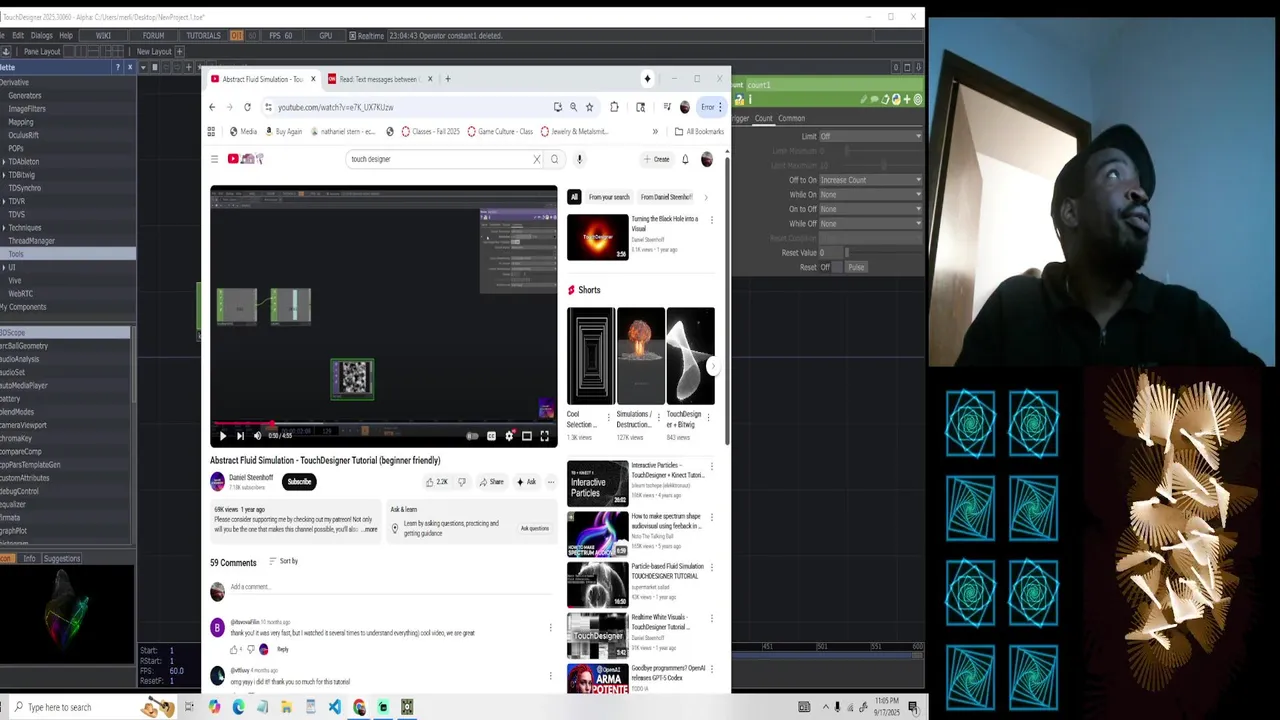The height and width of the screenshot is (720, 1280).
Task: Open the All Bookmarks folder
Action: point(699,131)
